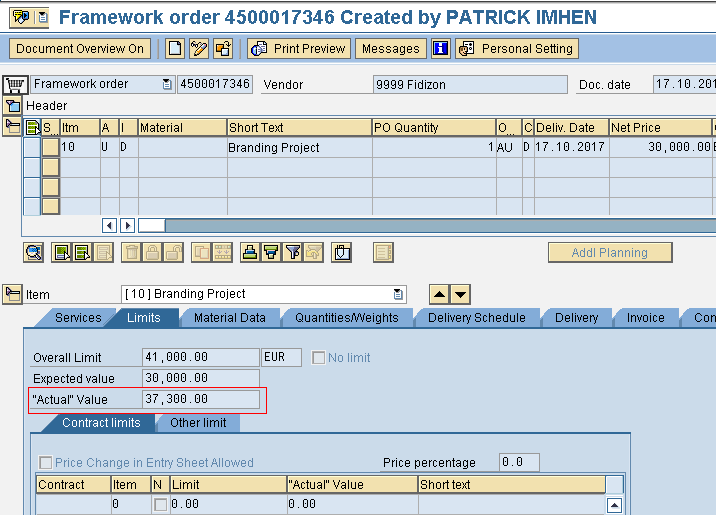Switch to the Delivery Schedule tab

(x=477, y=318)
